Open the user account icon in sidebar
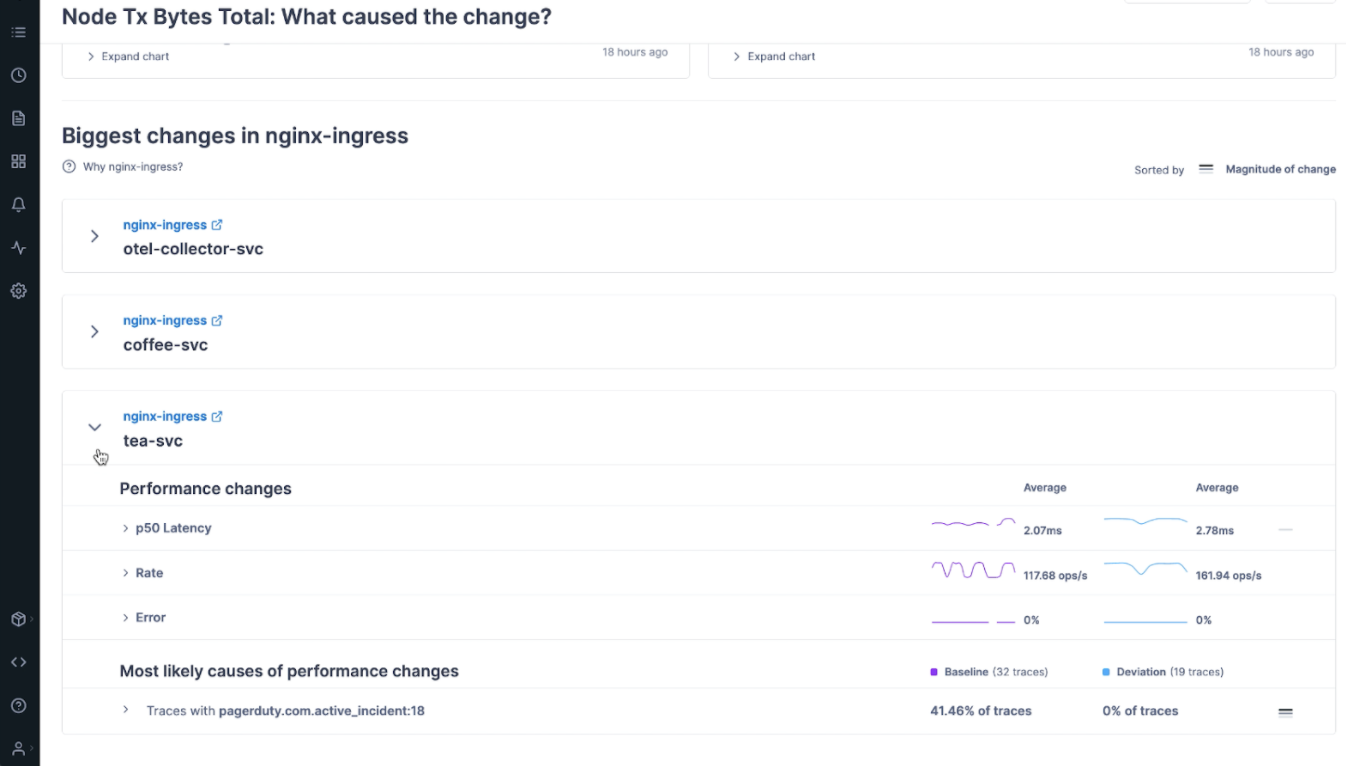This screenshot has width=1346, height=766. click(x=18, y=748)
